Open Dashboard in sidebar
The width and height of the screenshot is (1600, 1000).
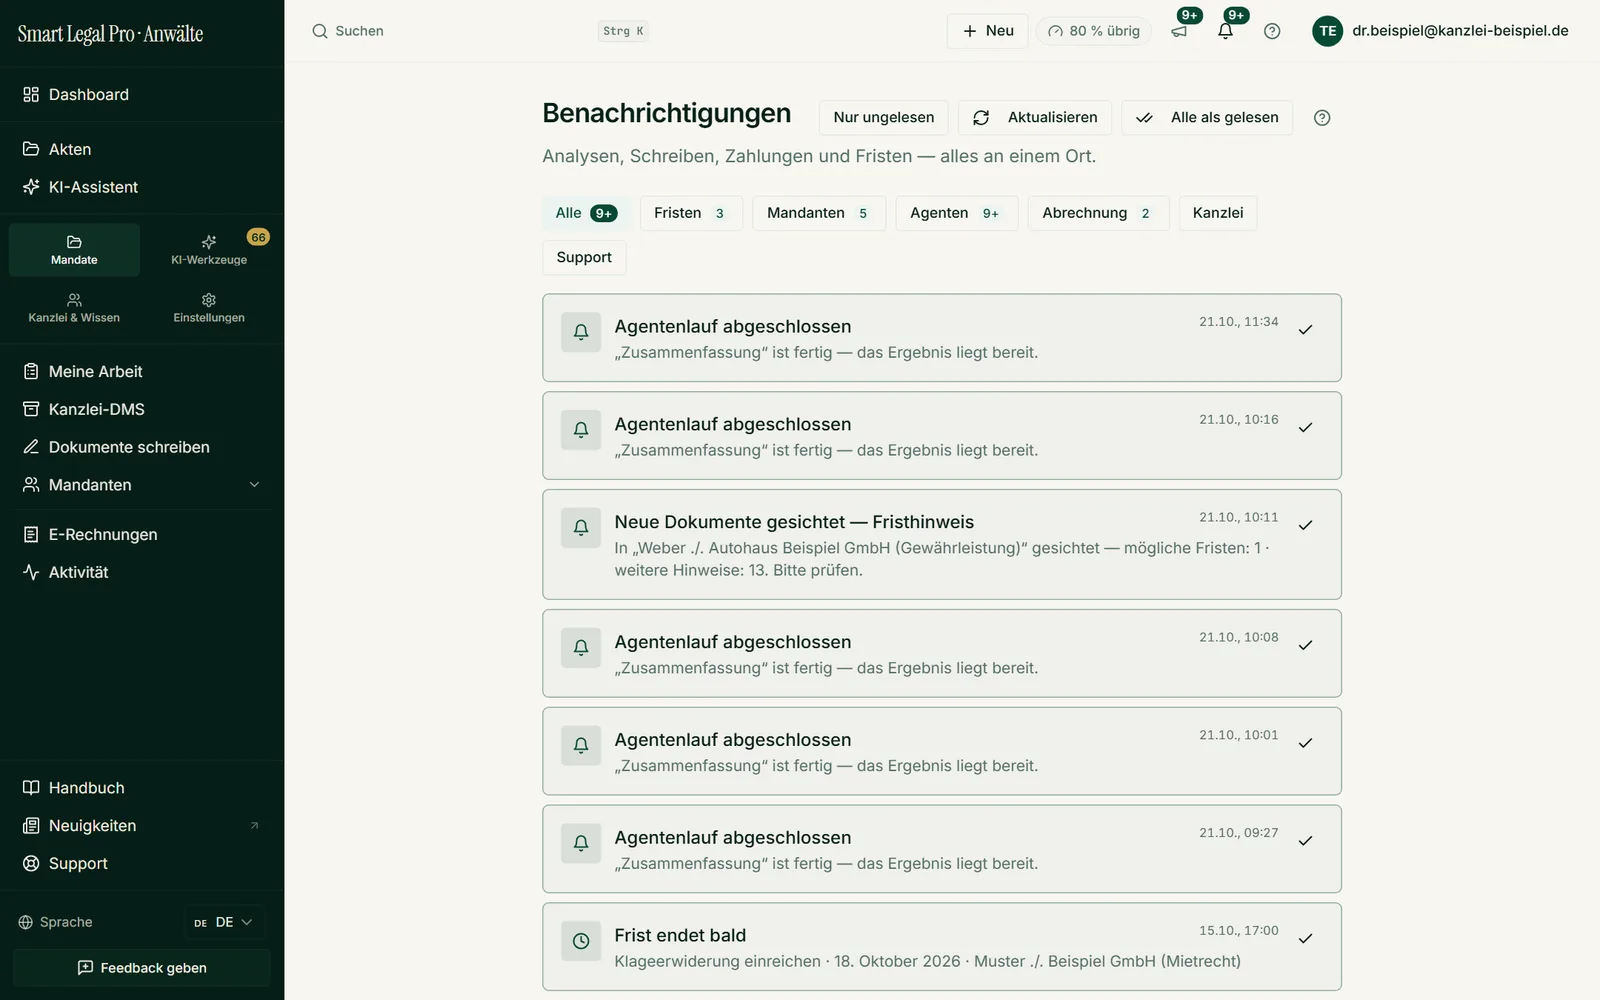point(142,95)
